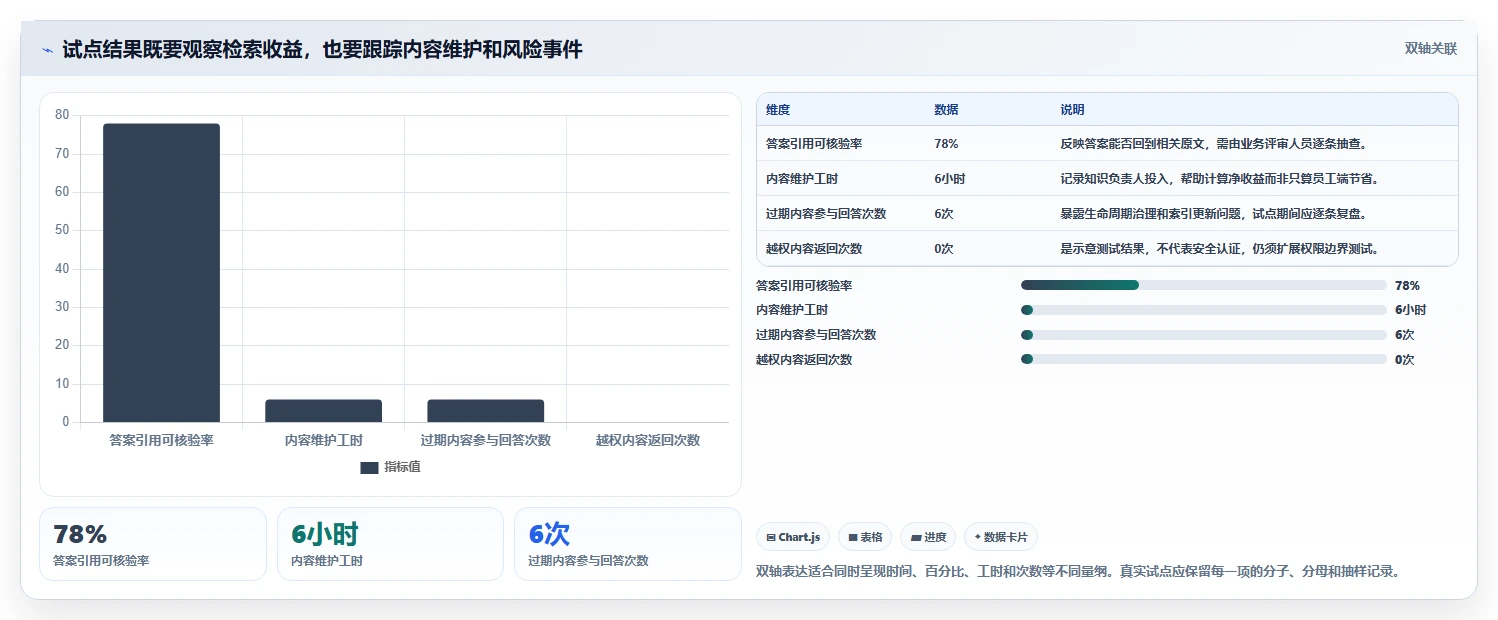Click the 说明 column header in the table
Screen dimensions: 1498x620
point(1072,110)
